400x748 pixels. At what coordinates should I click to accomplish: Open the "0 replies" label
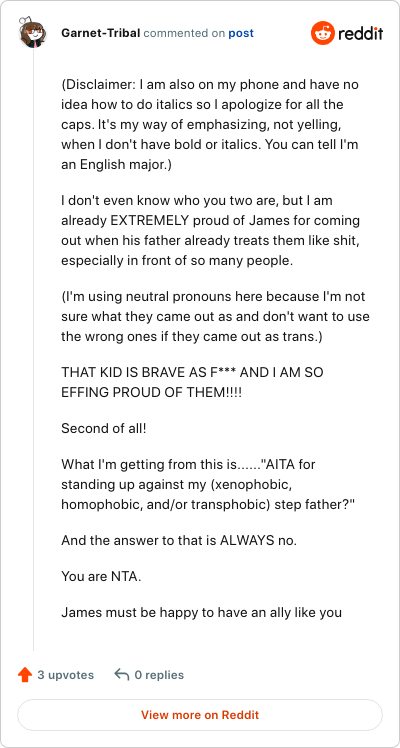point(159,675)
